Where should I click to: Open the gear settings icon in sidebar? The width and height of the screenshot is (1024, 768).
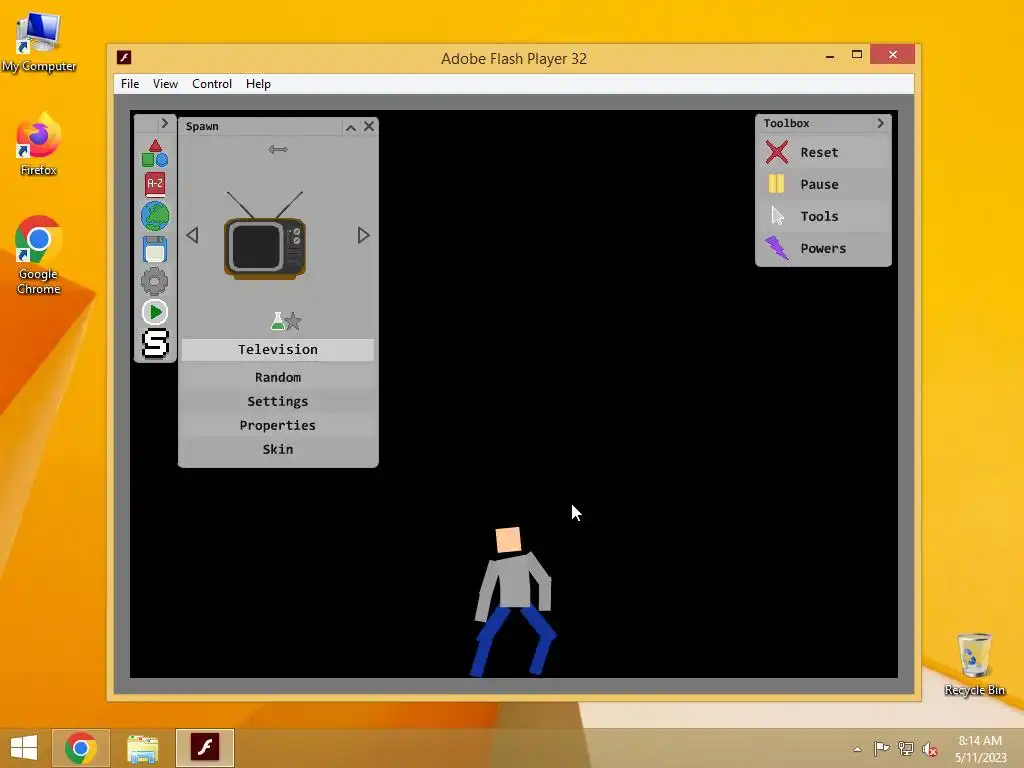coord(155,281)
